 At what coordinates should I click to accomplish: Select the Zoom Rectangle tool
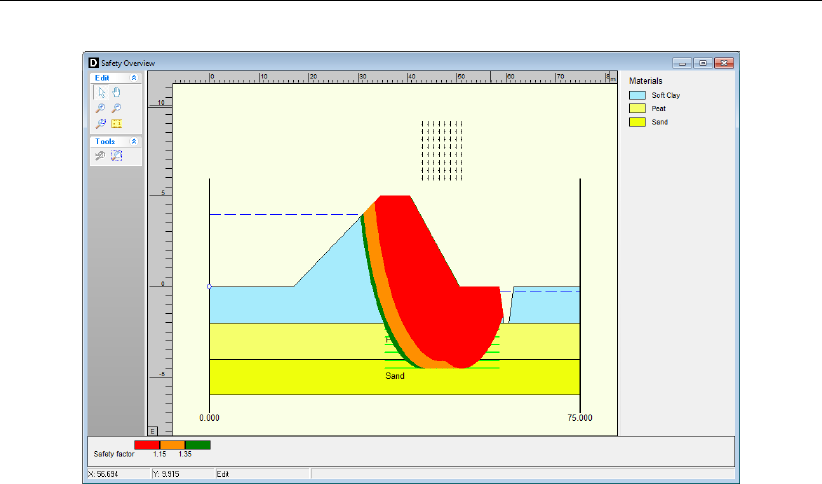click(x=101, y=124)
